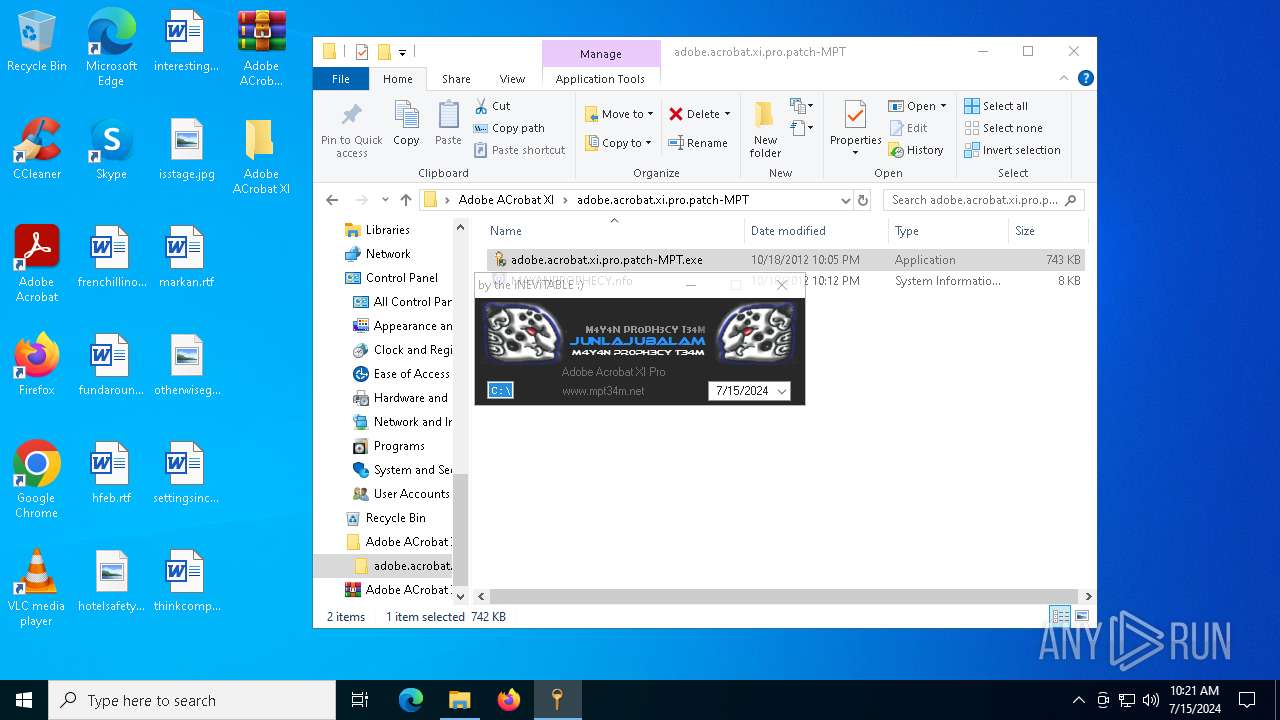The image size is (1280, 720).
Task: Collapse the ribbon with the chevron
Action: coord(1064,78)
